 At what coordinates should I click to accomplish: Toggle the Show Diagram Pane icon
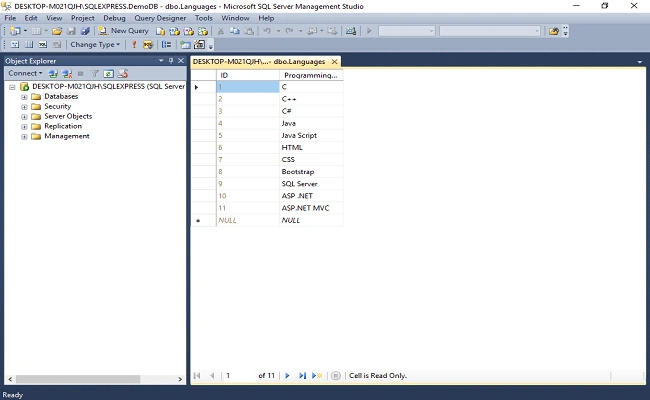point(15,44)
